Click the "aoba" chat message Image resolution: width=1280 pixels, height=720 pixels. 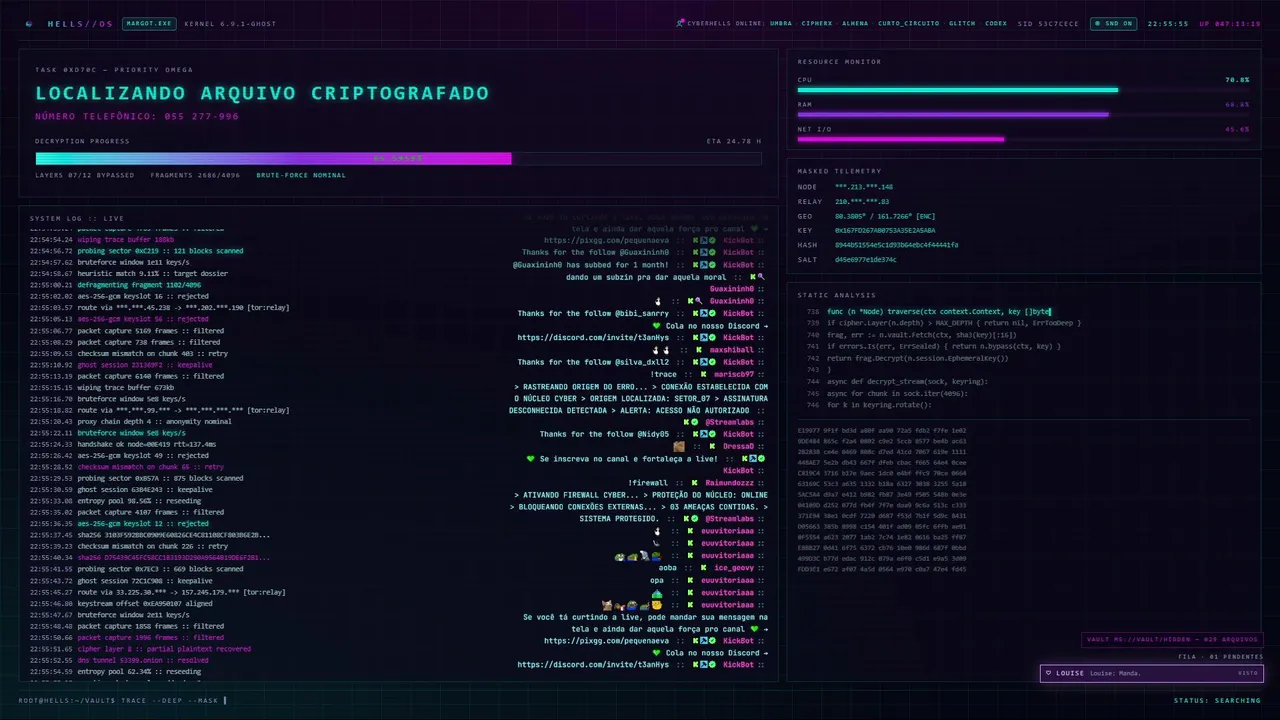(668, 568)
